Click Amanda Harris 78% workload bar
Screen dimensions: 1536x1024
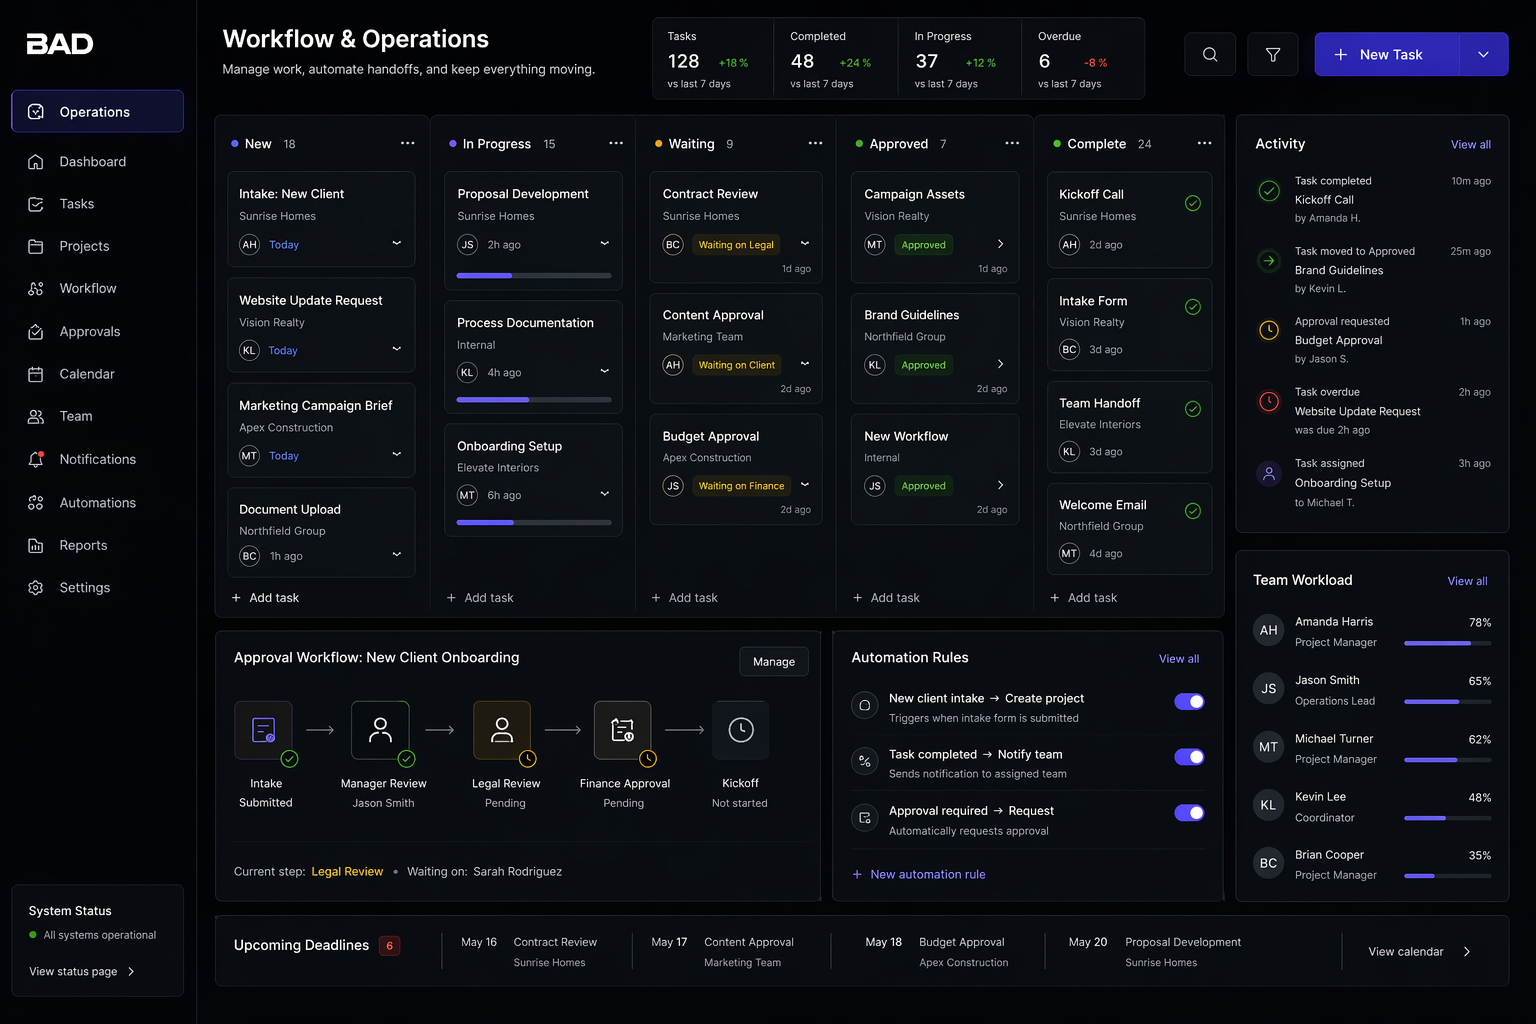pos(1448,643)
